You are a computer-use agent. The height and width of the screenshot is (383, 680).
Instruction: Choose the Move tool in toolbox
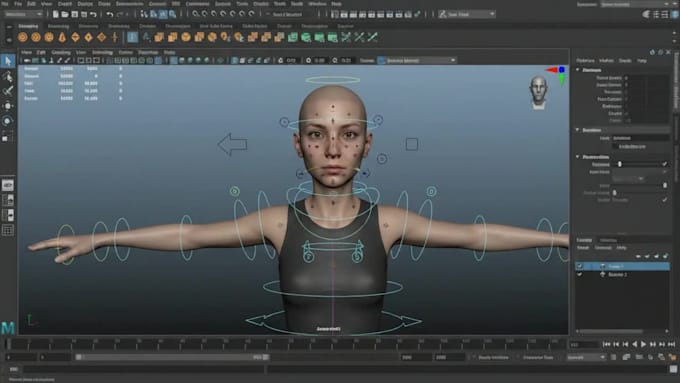coord(8,106)
